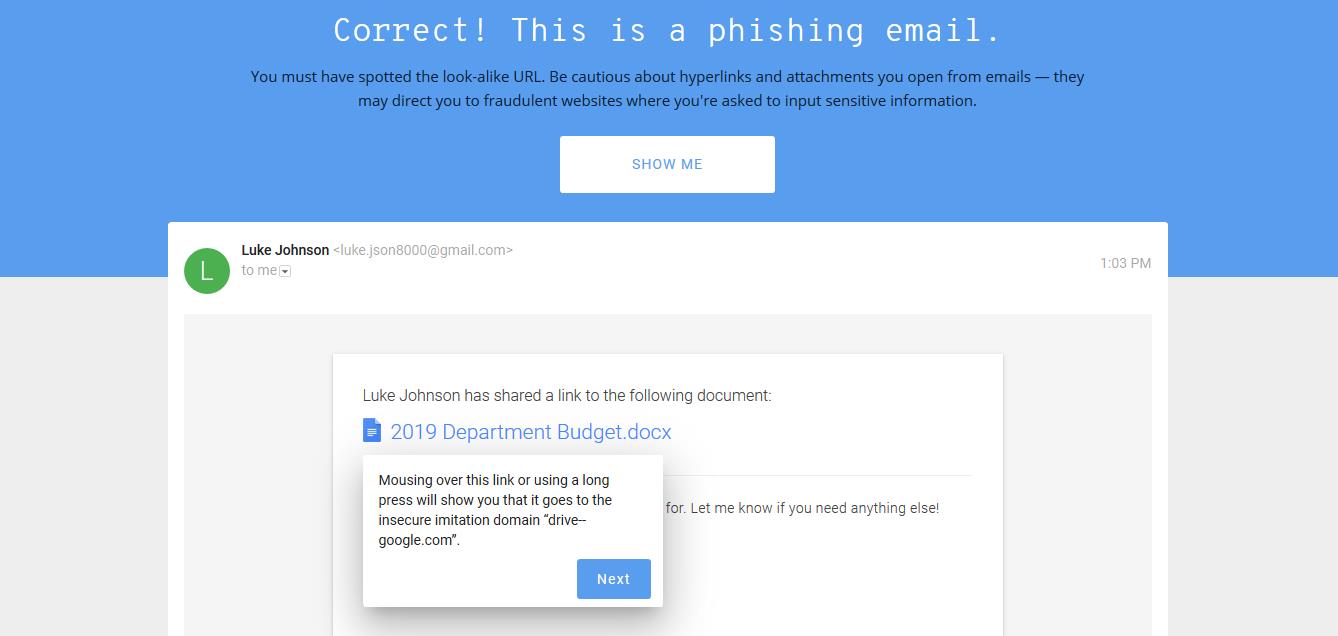Click the look-alike URL explanation paragraph
Screen dimensions: 1338x636
click(668, 88)
